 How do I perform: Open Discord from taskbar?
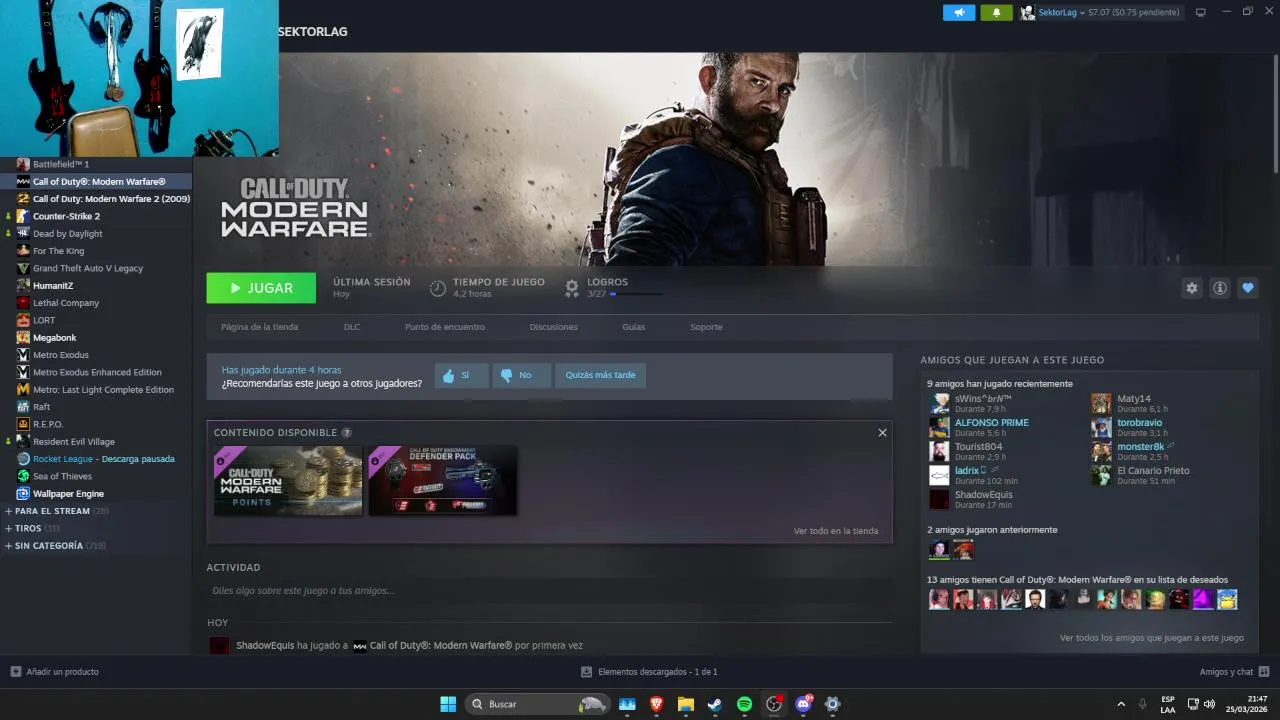tap(803, 704)
